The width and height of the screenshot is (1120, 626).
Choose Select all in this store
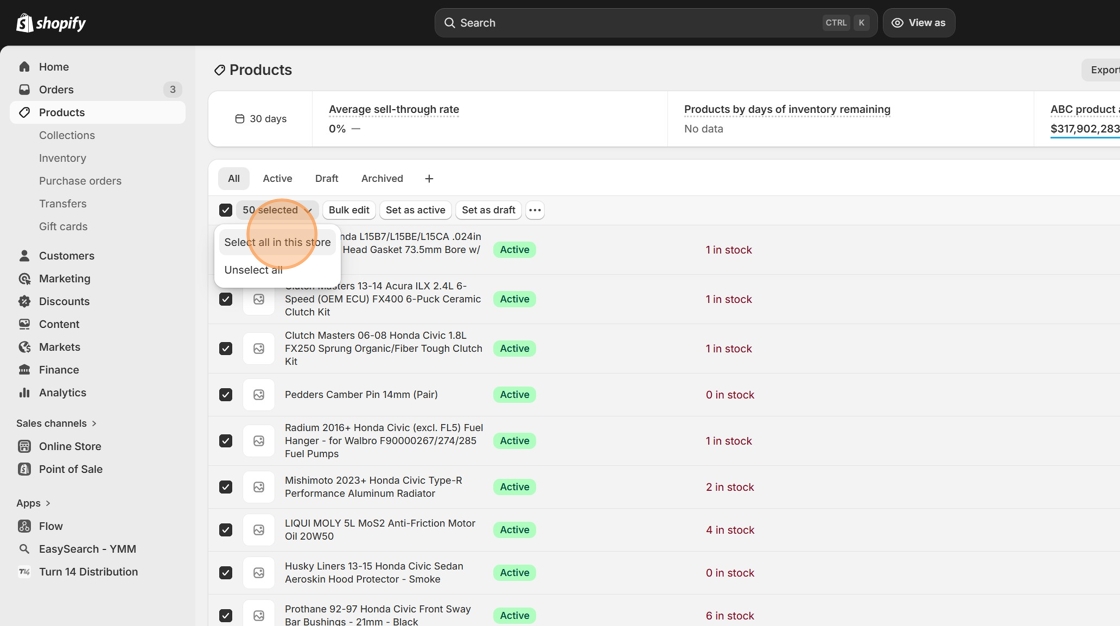pos(277,242)
